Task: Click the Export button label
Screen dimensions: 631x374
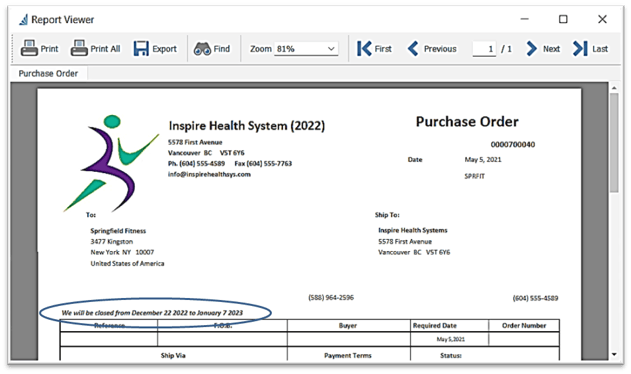Action: [x=164, y=49]
